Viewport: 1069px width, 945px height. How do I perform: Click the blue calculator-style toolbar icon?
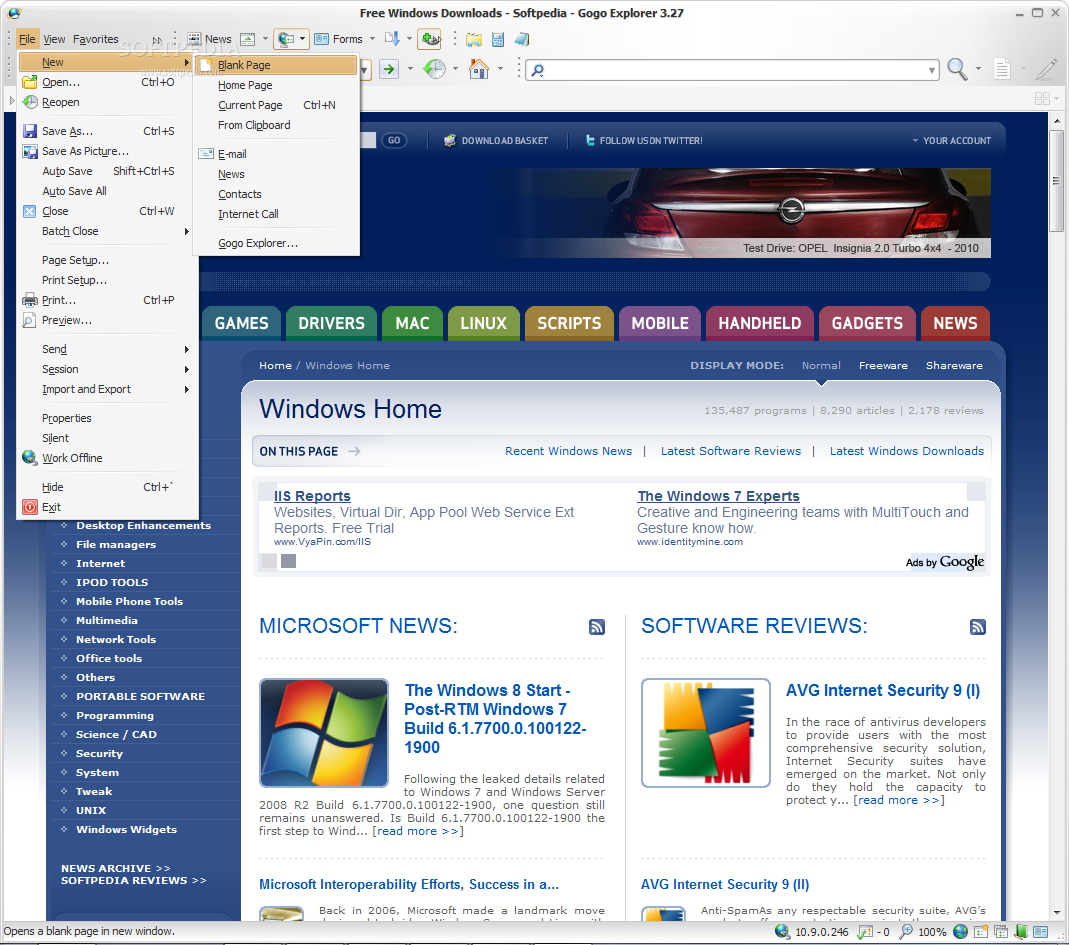point(498,40)
